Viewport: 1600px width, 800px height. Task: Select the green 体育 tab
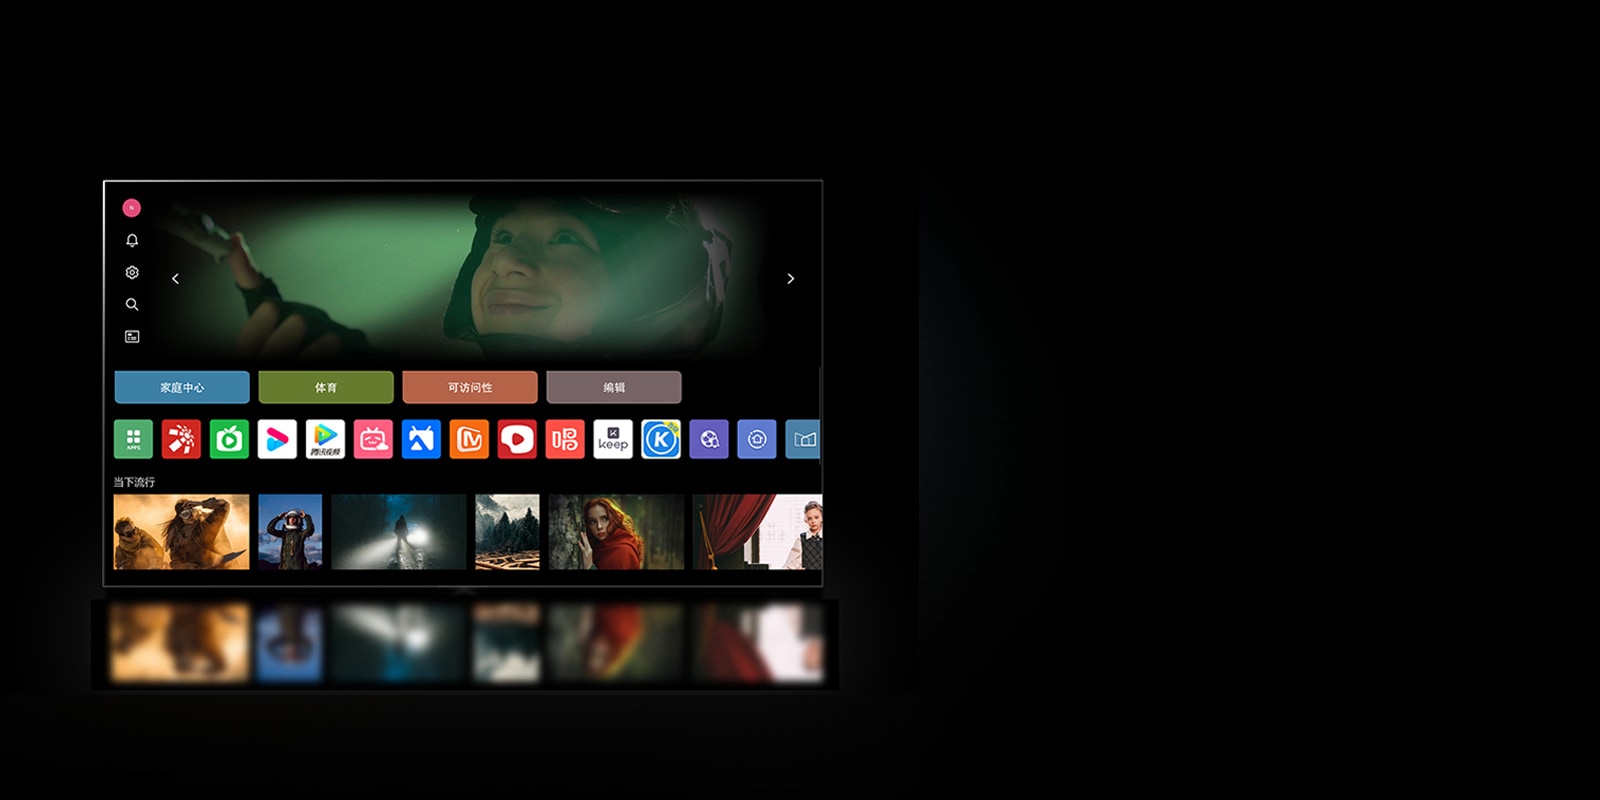326,387
